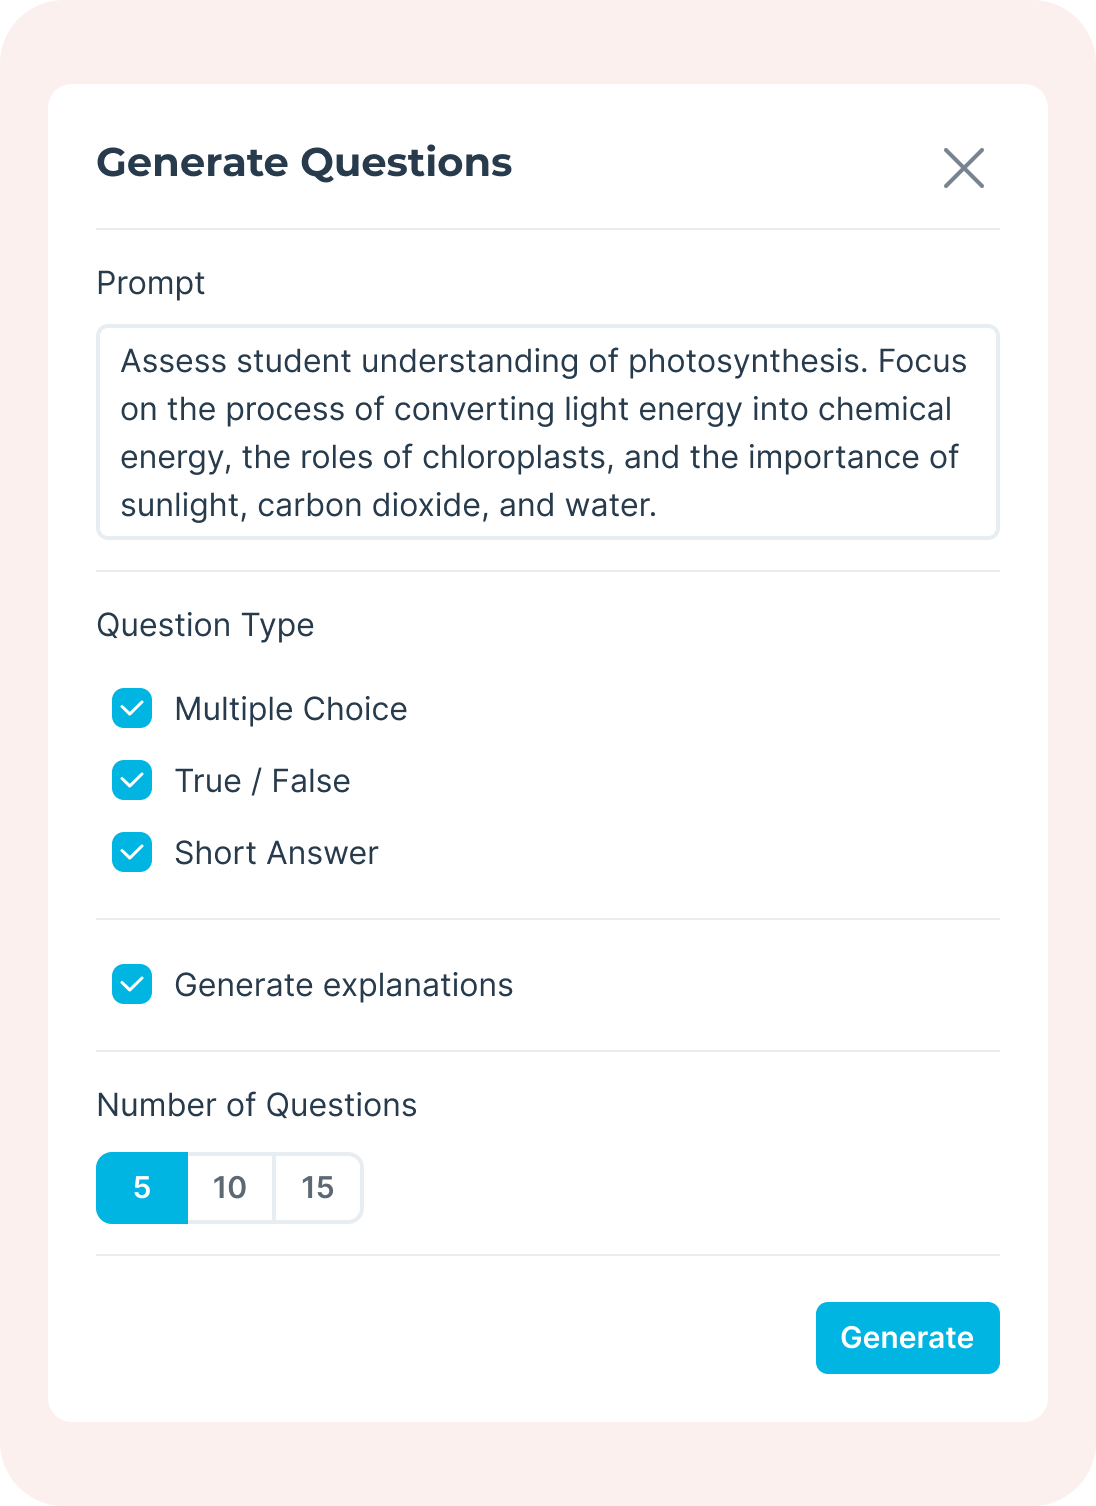Click the checkmark icon beside Multiple Choice
Screen dimensions: 1096x1506
click(131, 709)
